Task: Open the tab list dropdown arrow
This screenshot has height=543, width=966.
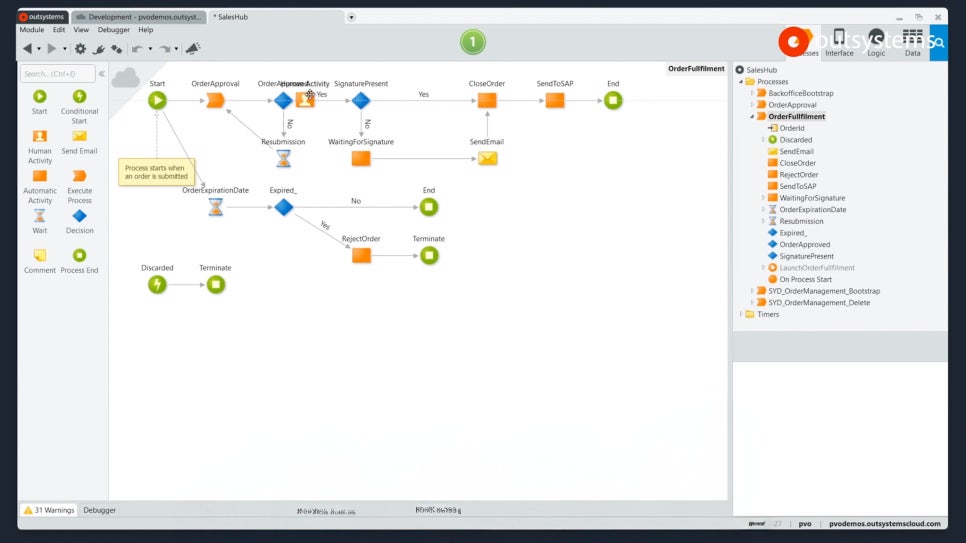Action: pyautogui.click(x=351, y=17)
